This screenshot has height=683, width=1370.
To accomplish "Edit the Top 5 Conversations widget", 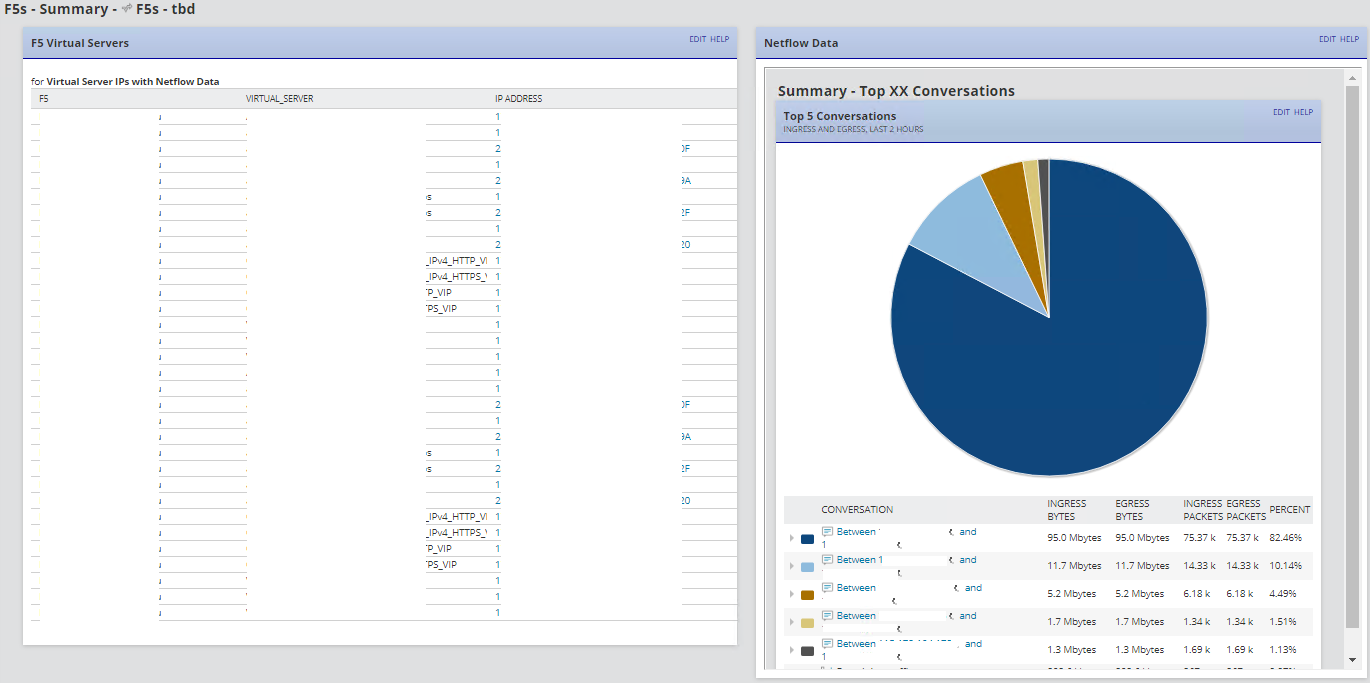I will (x=1281, y=112).
